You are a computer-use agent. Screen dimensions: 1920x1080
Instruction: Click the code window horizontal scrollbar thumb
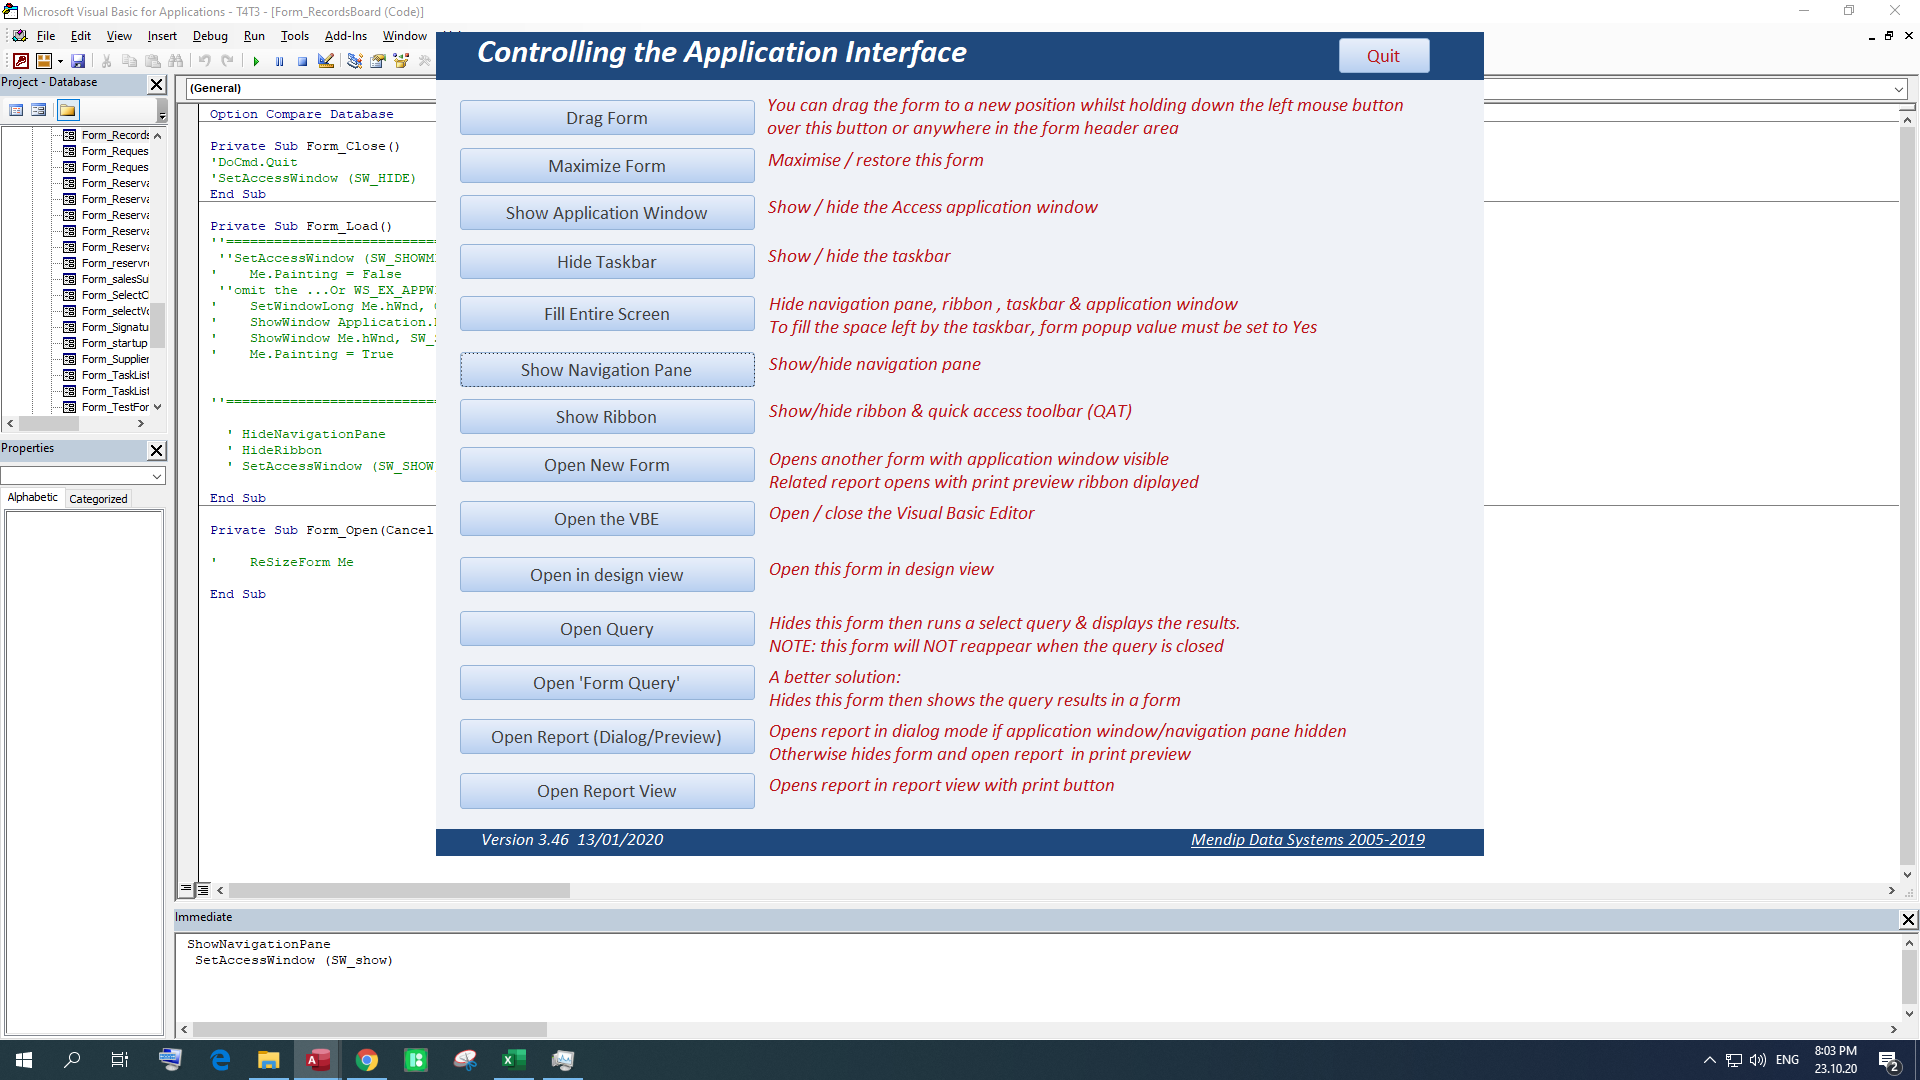(398, 890)
